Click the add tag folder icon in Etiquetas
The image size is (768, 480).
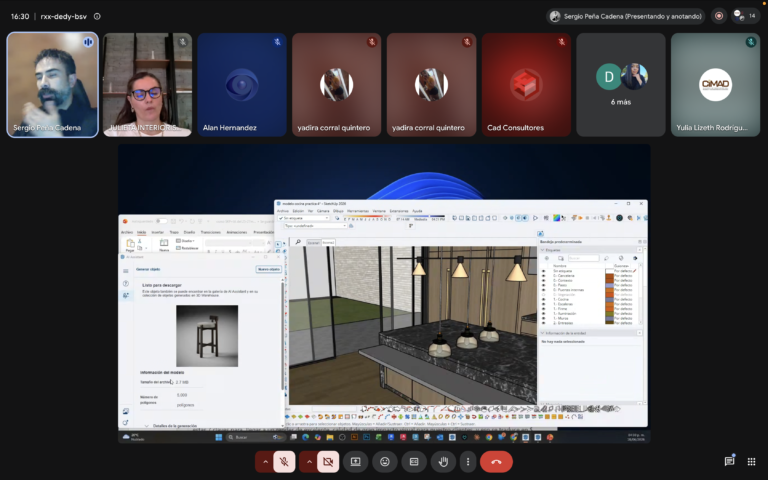pyautogui.click(x=561, y=258)
